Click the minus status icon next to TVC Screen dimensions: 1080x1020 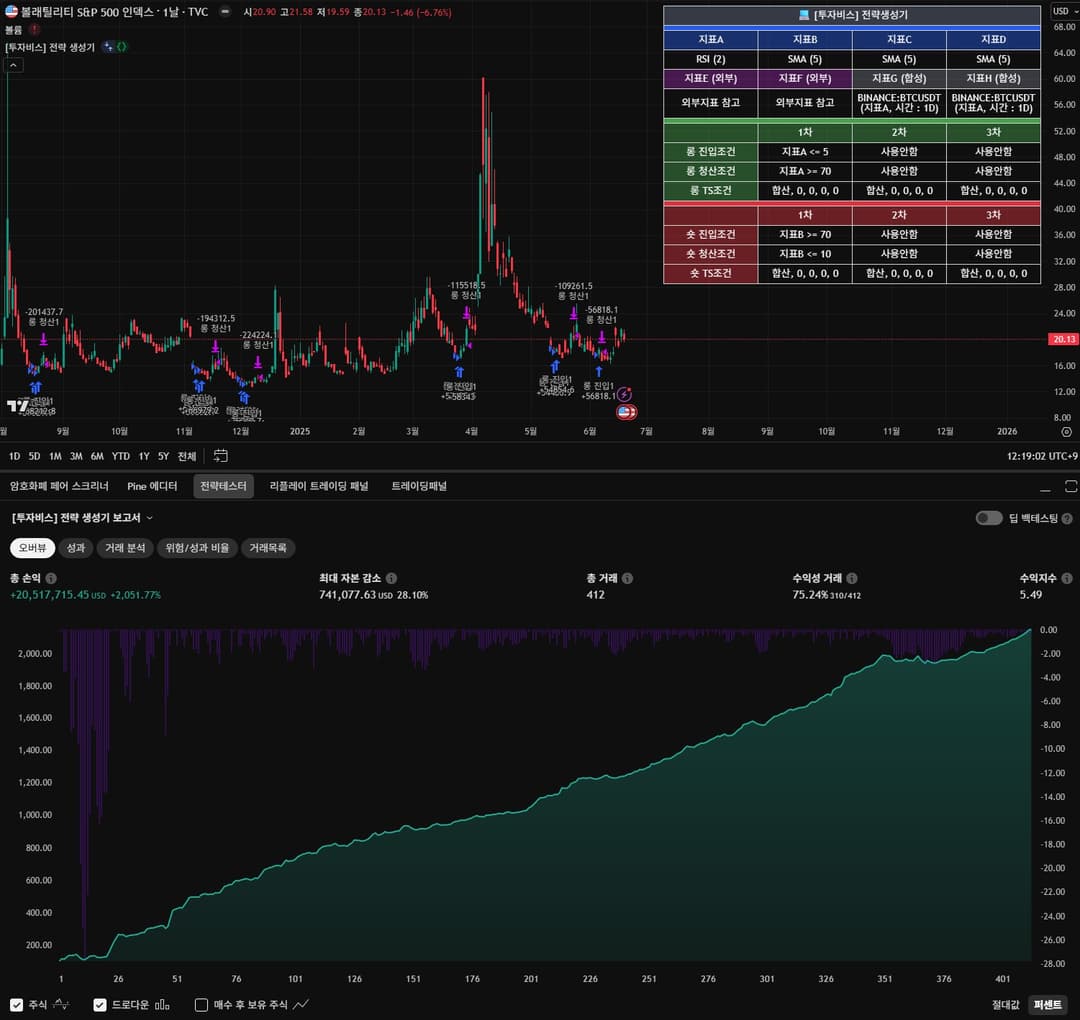(x=225, y=12)
